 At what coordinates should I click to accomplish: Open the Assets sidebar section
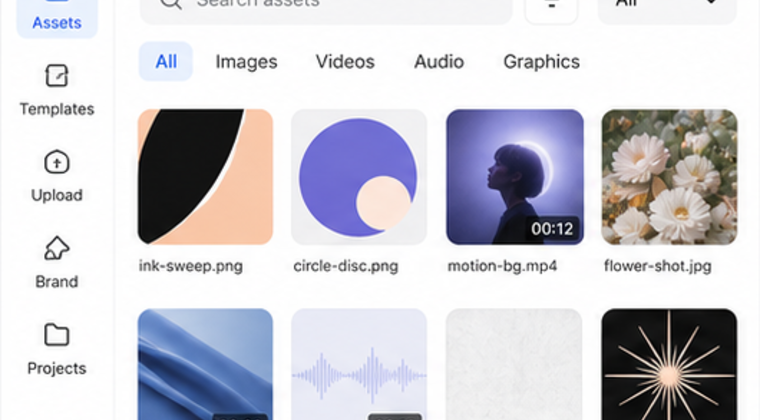pyautogui.click(x=57, y=17)
